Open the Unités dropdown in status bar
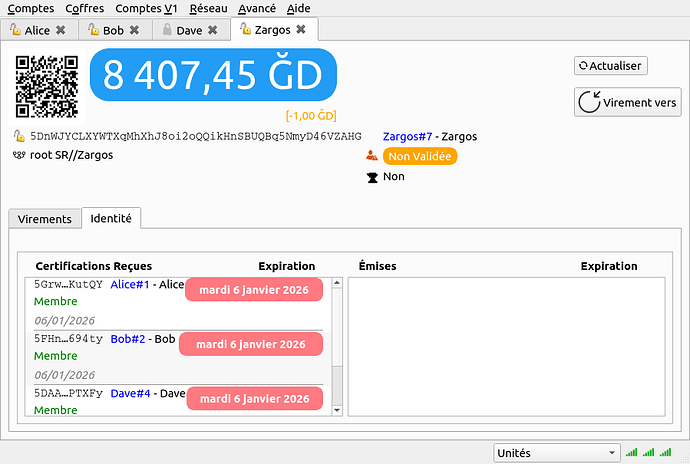The width and height of the screenshot is (690, 464). pyautogui.click(x=556, y=453)
